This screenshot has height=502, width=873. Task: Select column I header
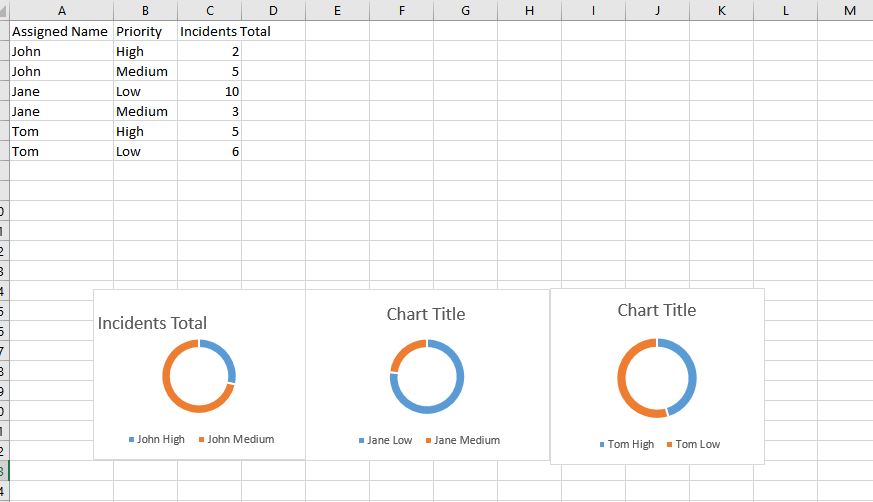pos(594,11)
